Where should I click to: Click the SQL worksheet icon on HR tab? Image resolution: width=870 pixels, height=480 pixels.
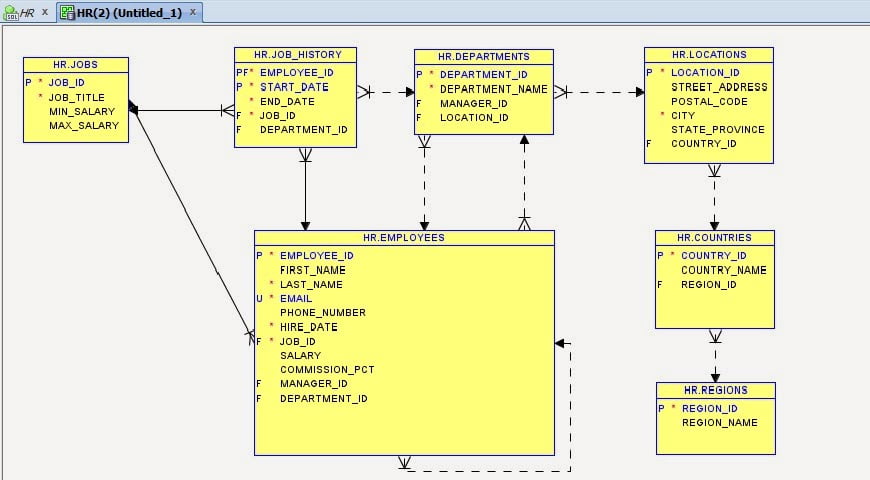point(11,12)
